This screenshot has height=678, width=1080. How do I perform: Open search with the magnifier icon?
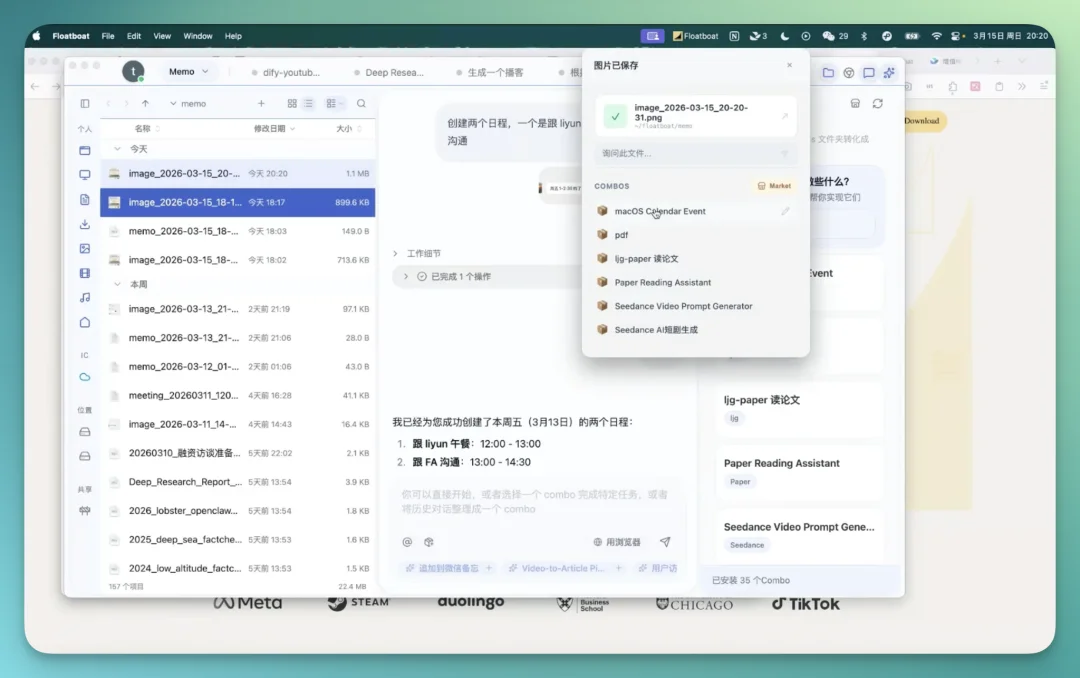(x=362, y=103)
